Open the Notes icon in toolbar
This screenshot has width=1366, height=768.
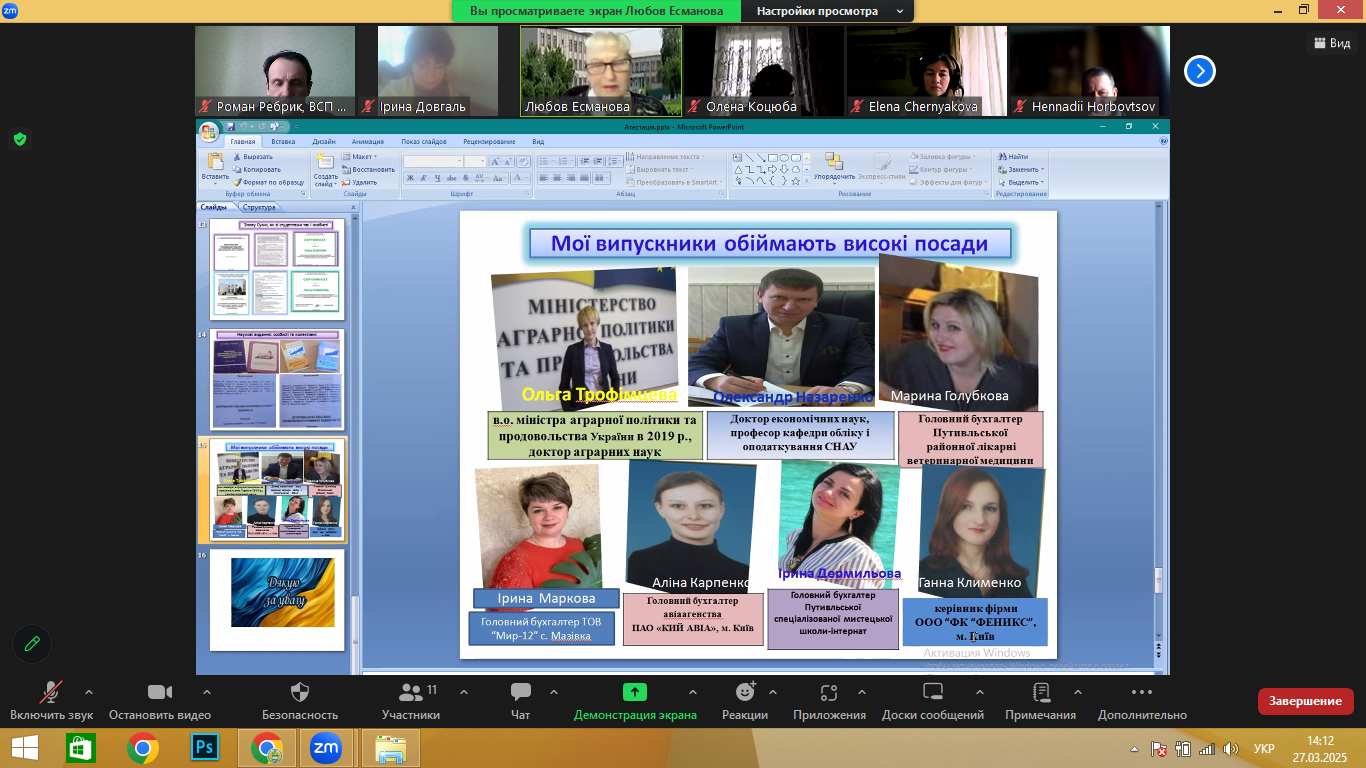click(x=1041, y=692)
